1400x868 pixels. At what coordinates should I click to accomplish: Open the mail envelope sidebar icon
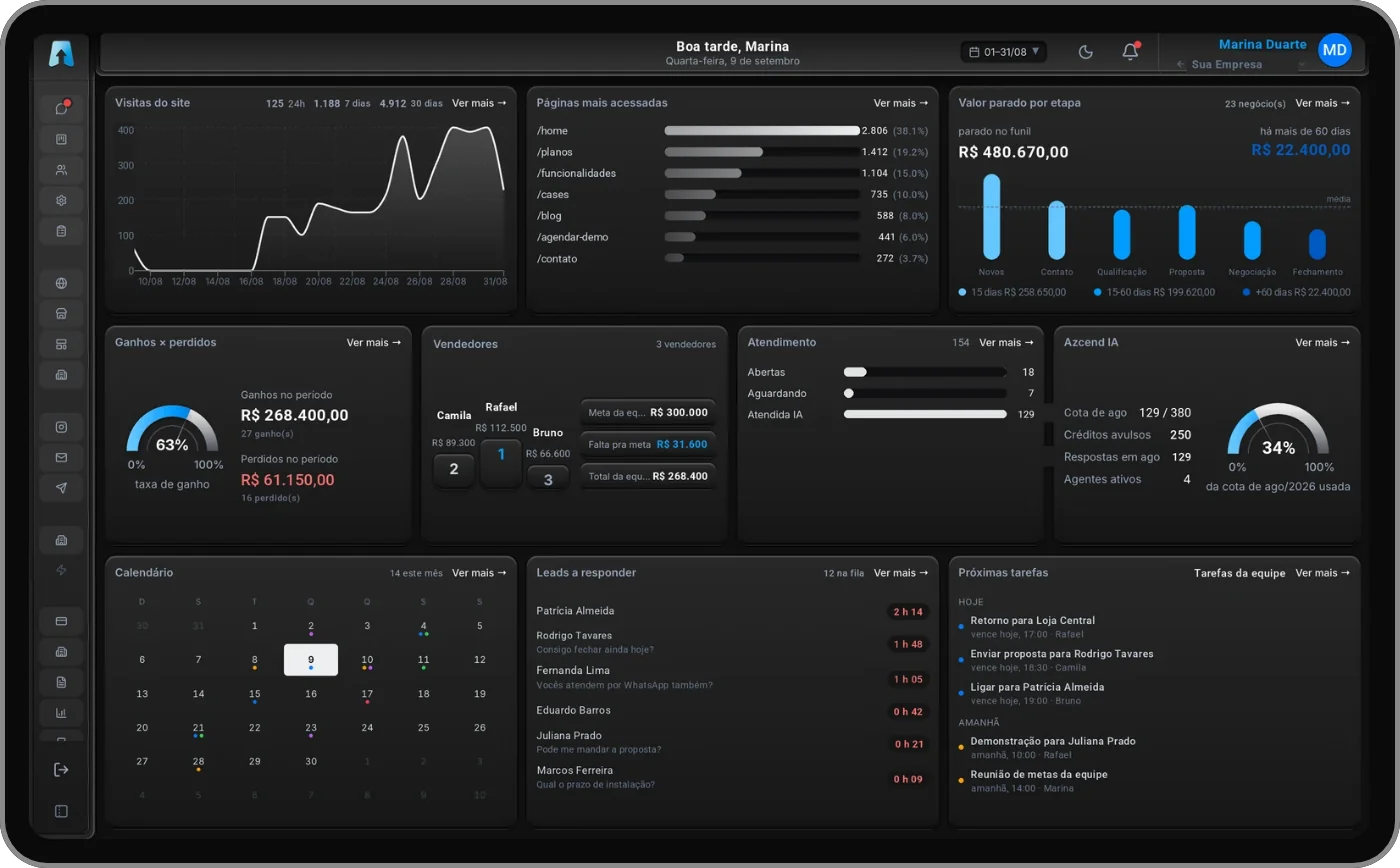(x=61, y=457)
